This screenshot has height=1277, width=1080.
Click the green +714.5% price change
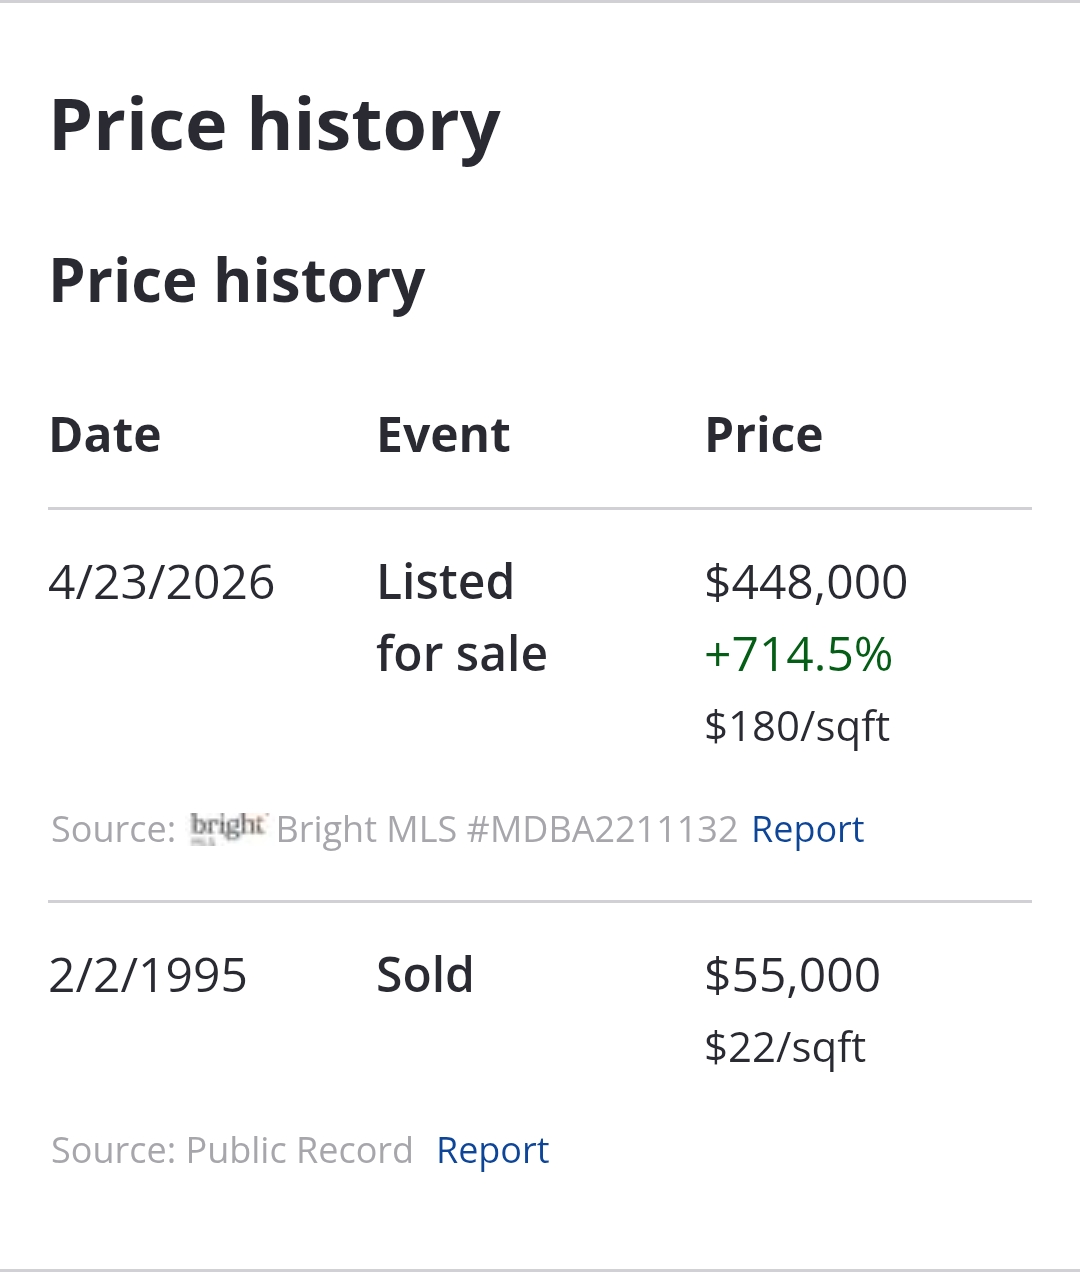[x=798, y=654]
